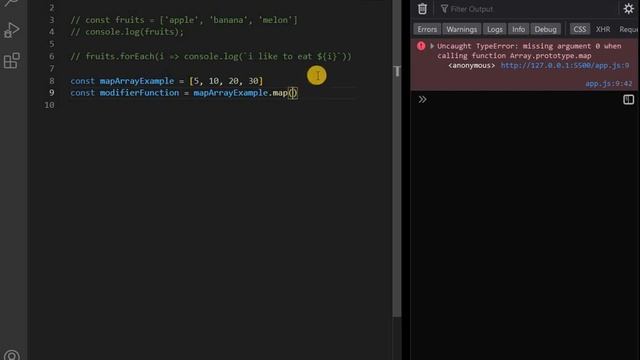Click the commented console.log(fruits) line
This screenshot has height=360, width=640.
pyautogui.click(x=127, y=32)
